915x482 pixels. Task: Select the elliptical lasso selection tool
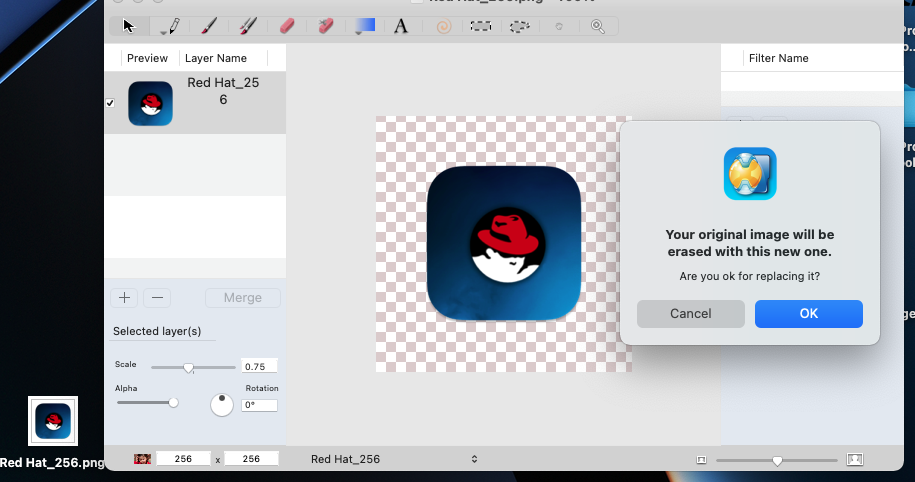[x=519, y=26]
